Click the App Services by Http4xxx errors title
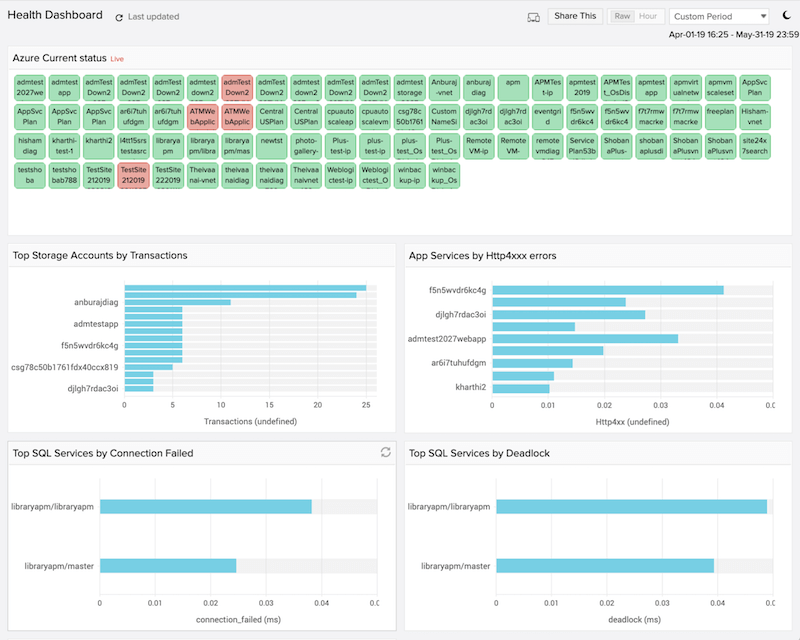Screen dimensions: 800x640 click(x=483, y=256)
